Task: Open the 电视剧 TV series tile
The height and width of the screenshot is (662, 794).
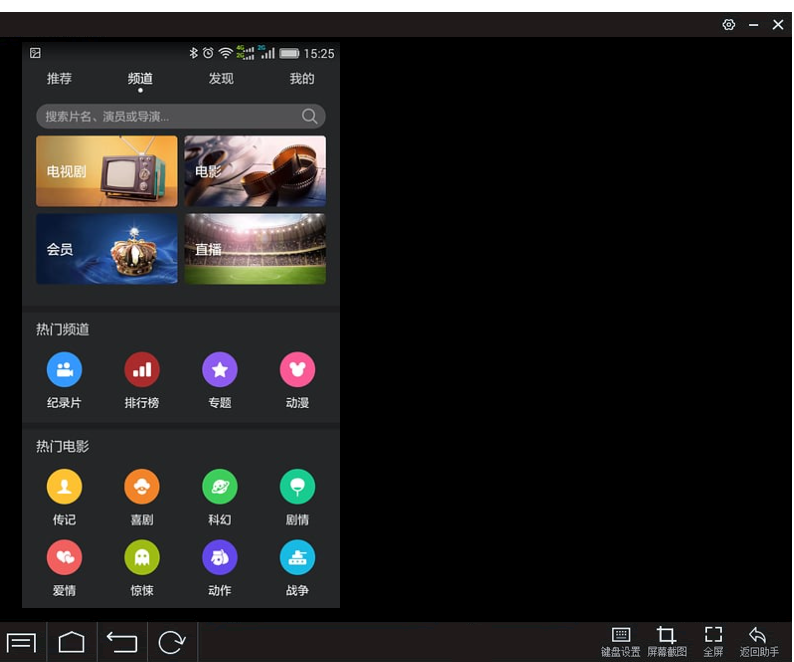Action: click(107, 171)
